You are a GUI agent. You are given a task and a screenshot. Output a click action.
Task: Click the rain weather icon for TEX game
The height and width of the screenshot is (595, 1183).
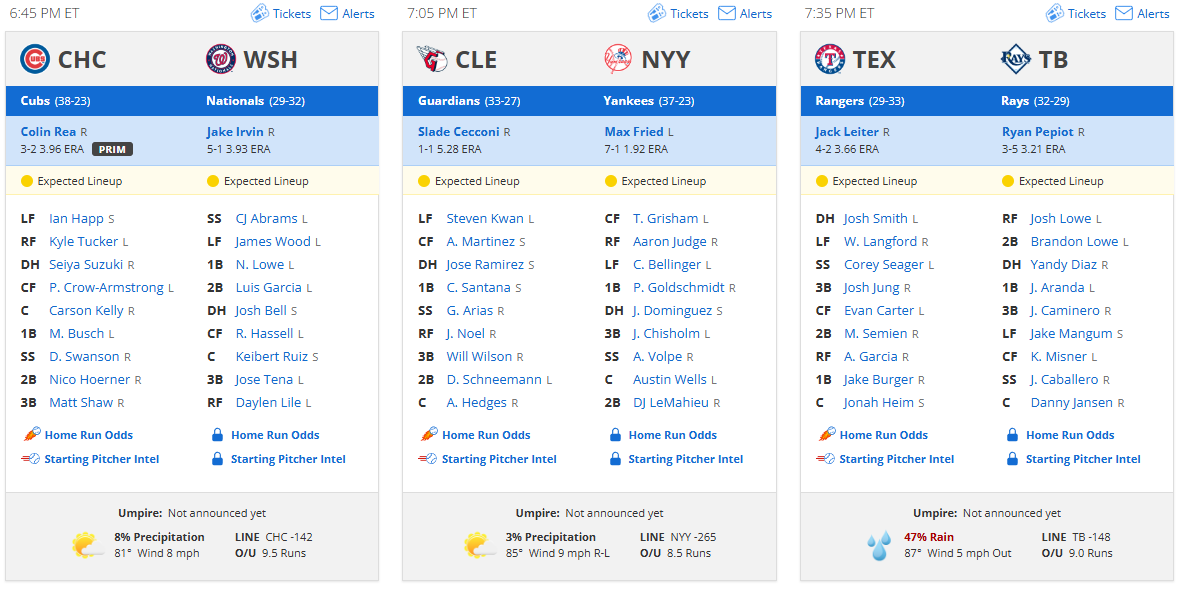(x=879, y=545)
